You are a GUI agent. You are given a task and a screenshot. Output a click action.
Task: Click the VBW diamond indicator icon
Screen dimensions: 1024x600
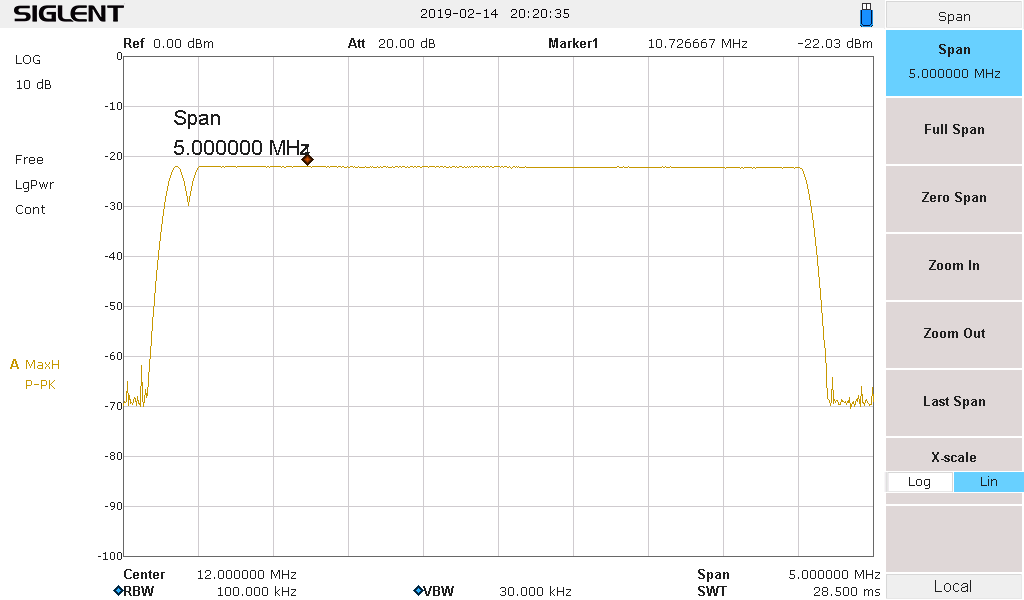pyautogui.click(x=418, y=591)
